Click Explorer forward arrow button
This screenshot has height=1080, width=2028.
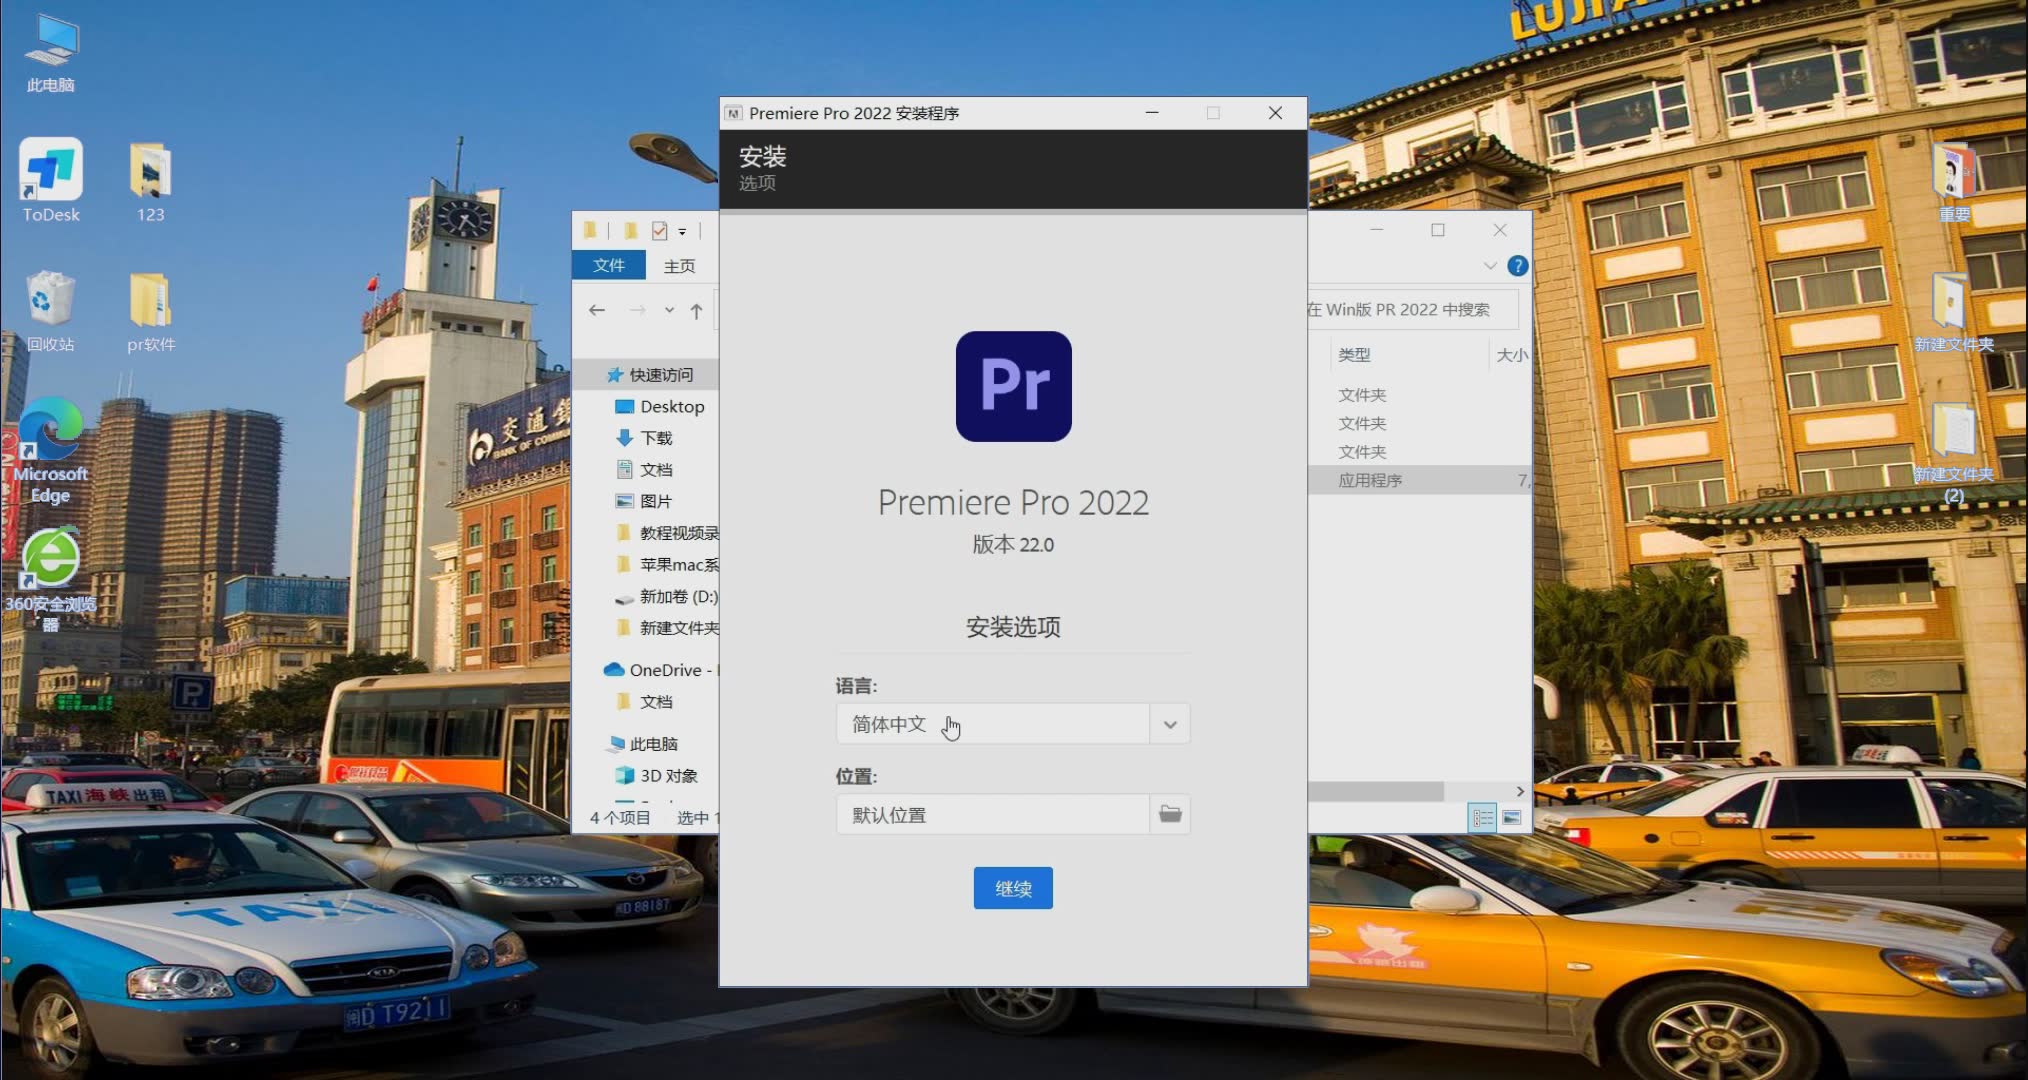pos(637,310)
